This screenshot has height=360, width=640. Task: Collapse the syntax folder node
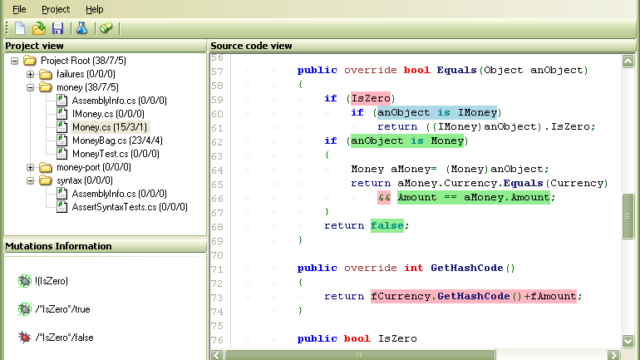point(30,180)
